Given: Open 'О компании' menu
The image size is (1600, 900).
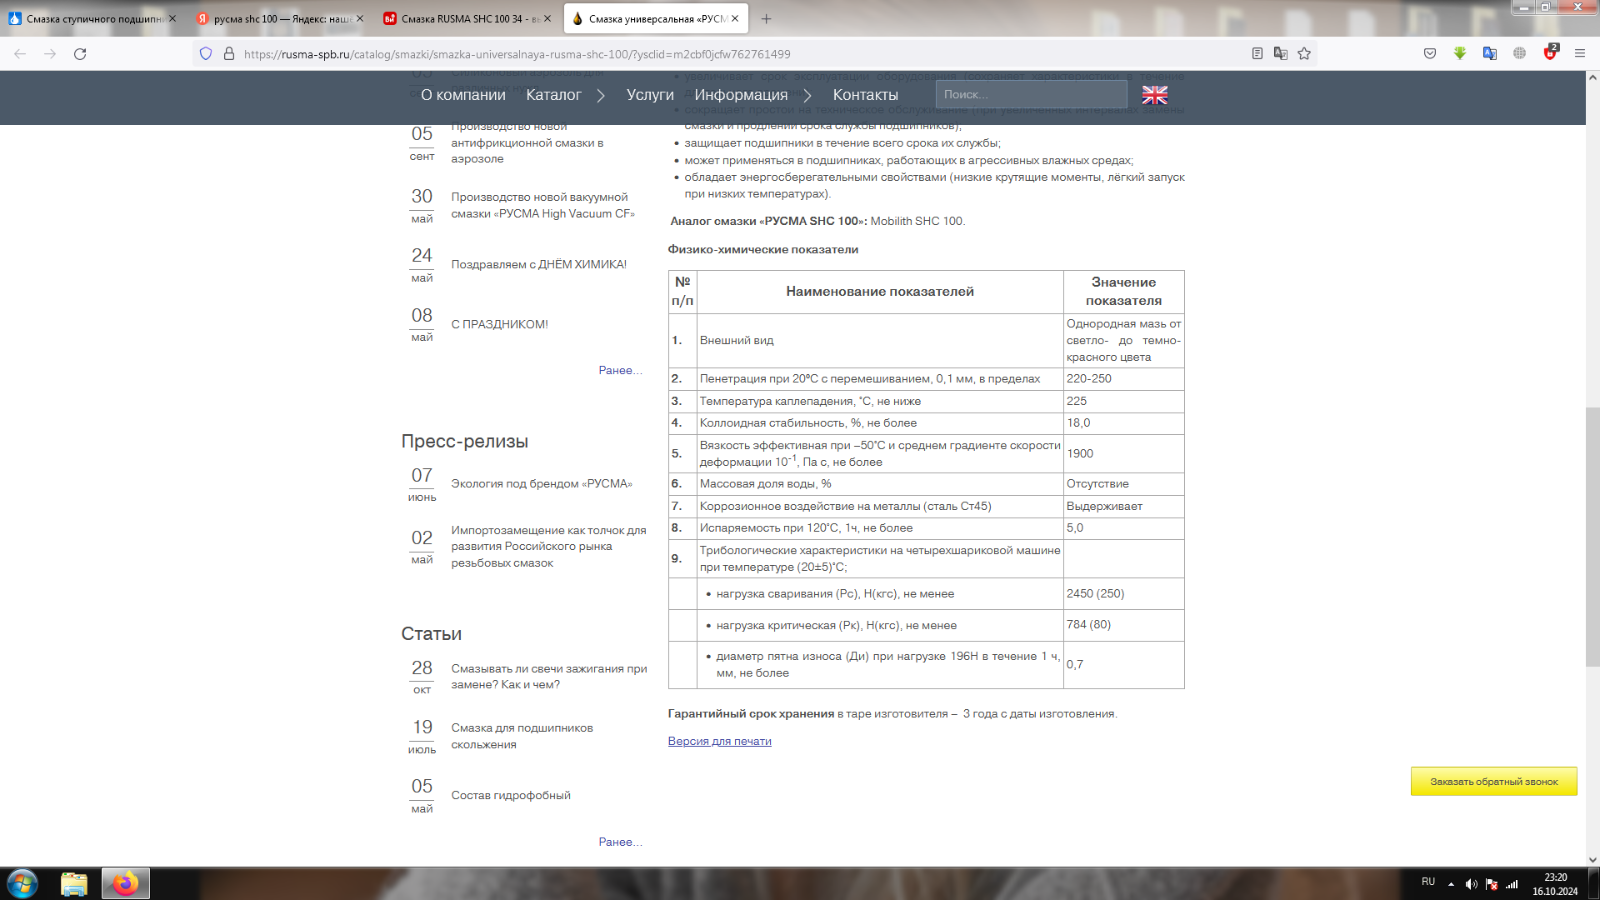Looking at the screenshot, I should (463, 95).
